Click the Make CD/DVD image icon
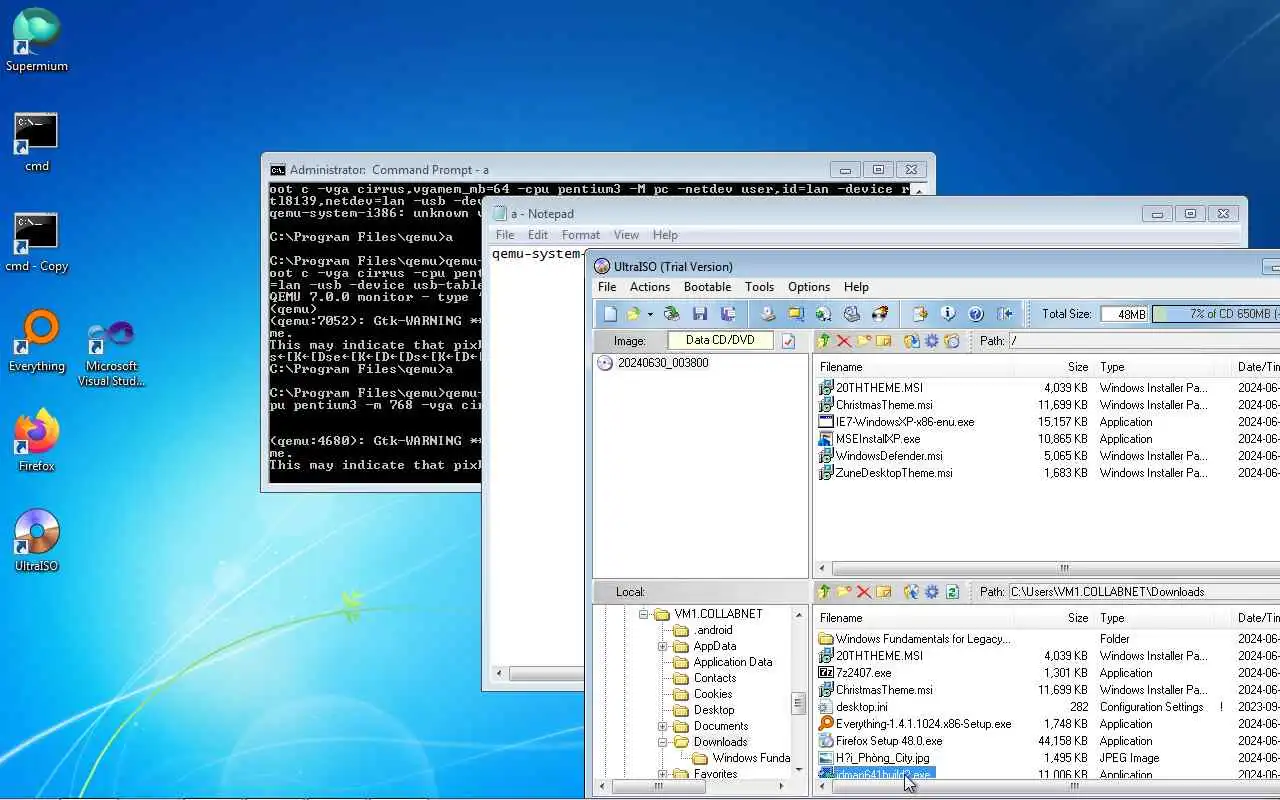This screenshot has width=1280, height=800. pos(768,314)
